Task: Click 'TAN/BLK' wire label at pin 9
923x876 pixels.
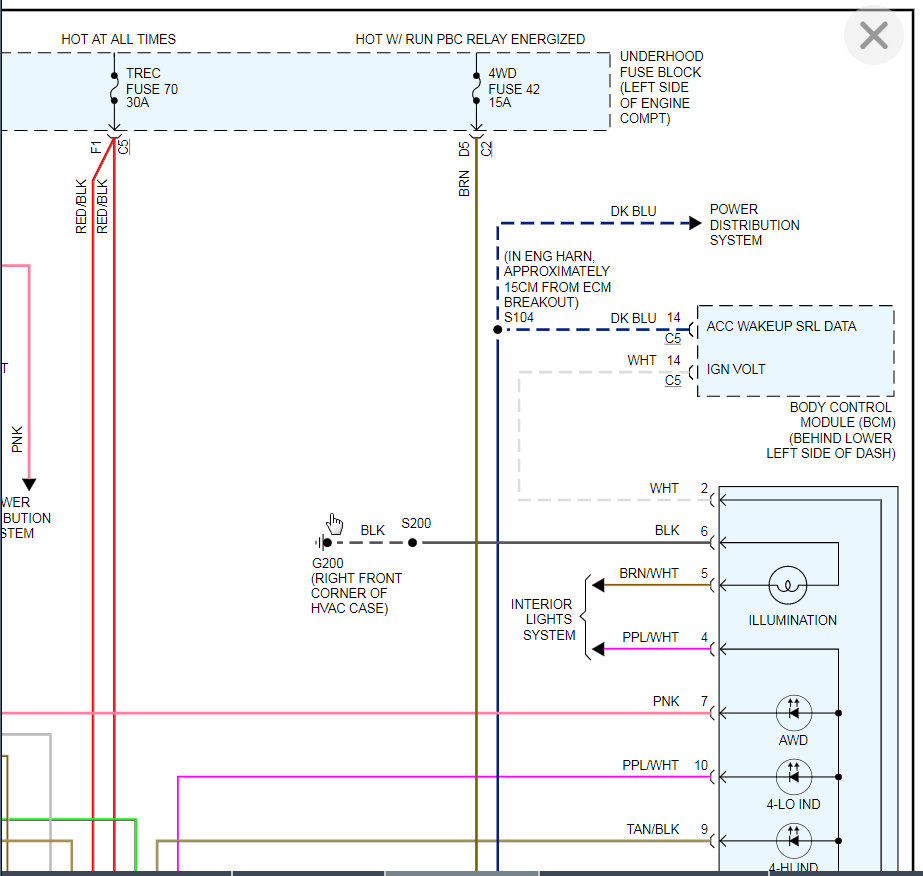Action: click(x=652, y=829)
